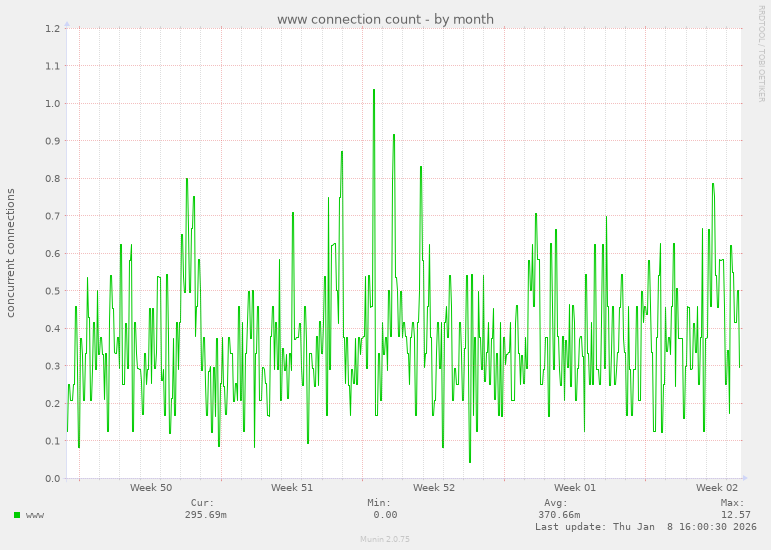Click the 'Last update' timestamp text
The height and width of the screenshot is (550, 771).
click(646, 527)
